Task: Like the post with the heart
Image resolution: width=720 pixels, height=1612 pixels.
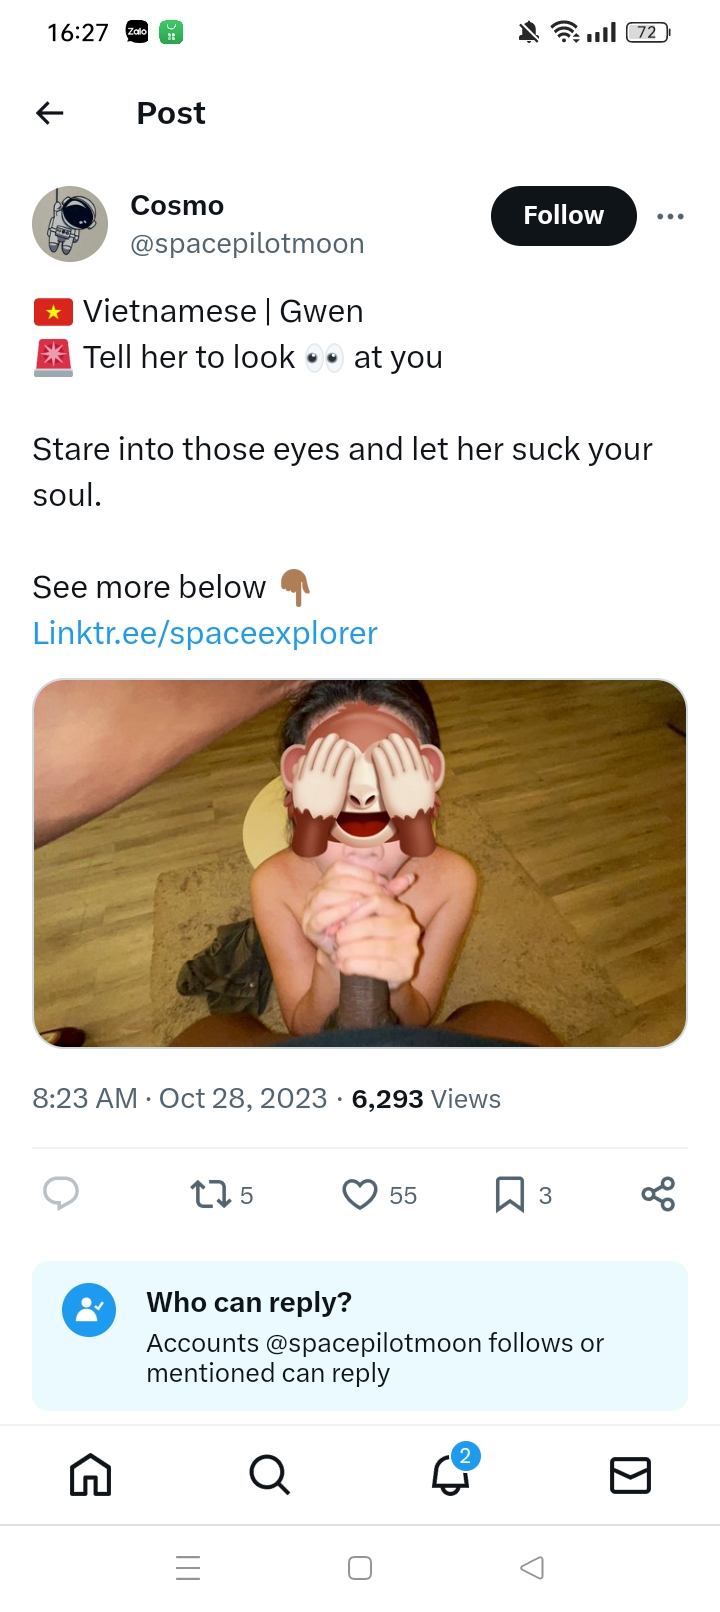Action: tap(360, 1194)
